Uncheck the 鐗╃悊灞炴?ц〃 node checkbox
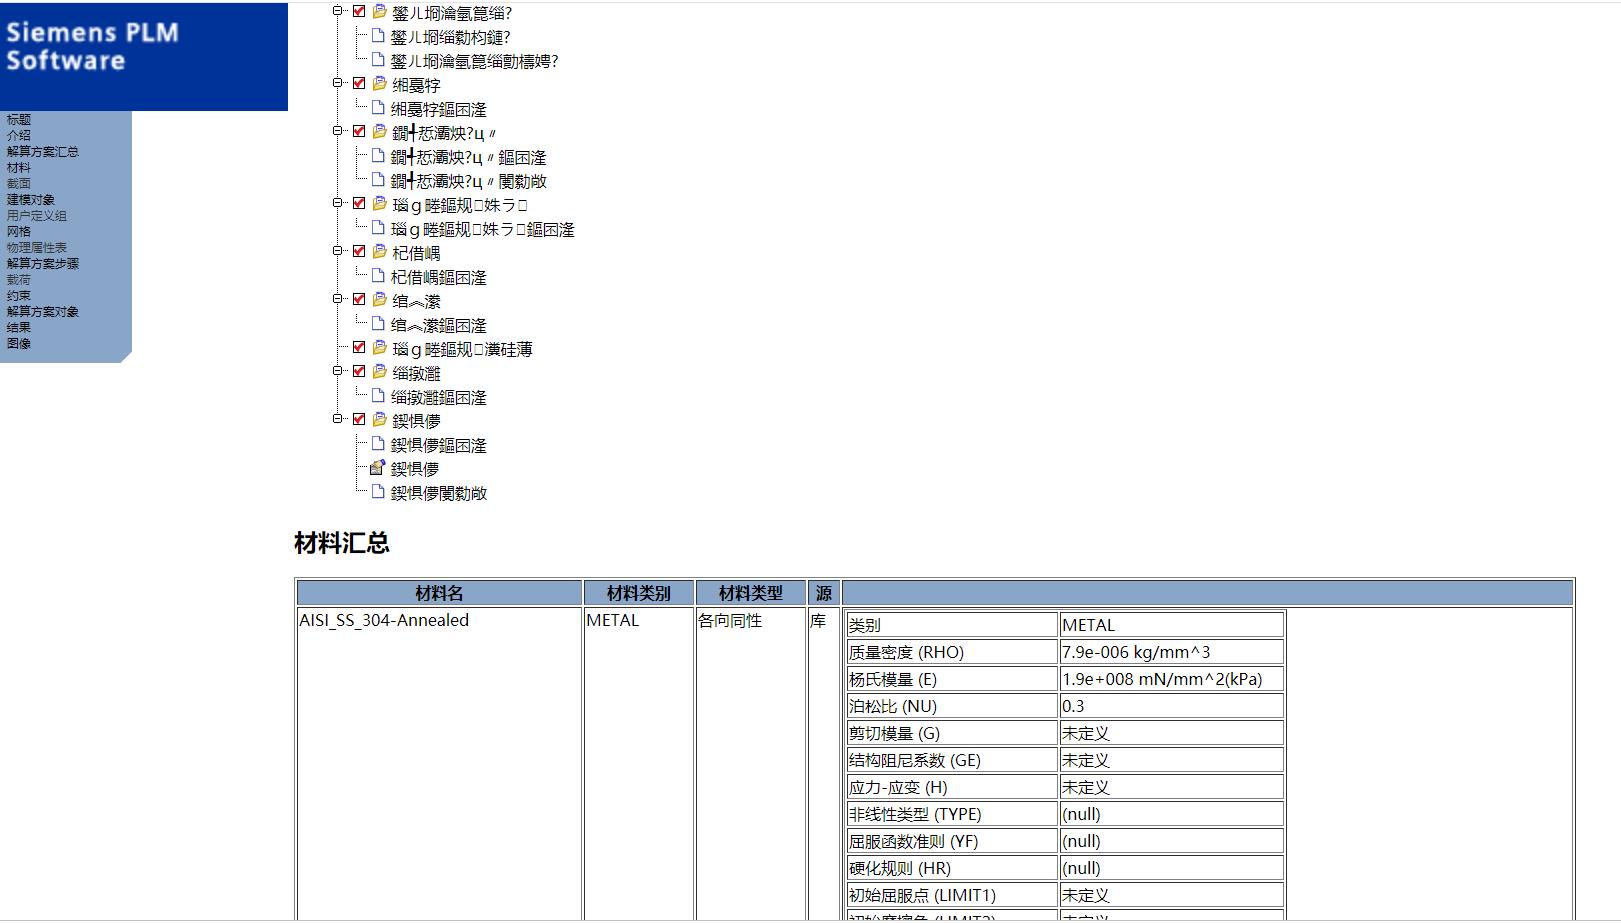This screenshot has width=1621, height=923. click(359, 132)
